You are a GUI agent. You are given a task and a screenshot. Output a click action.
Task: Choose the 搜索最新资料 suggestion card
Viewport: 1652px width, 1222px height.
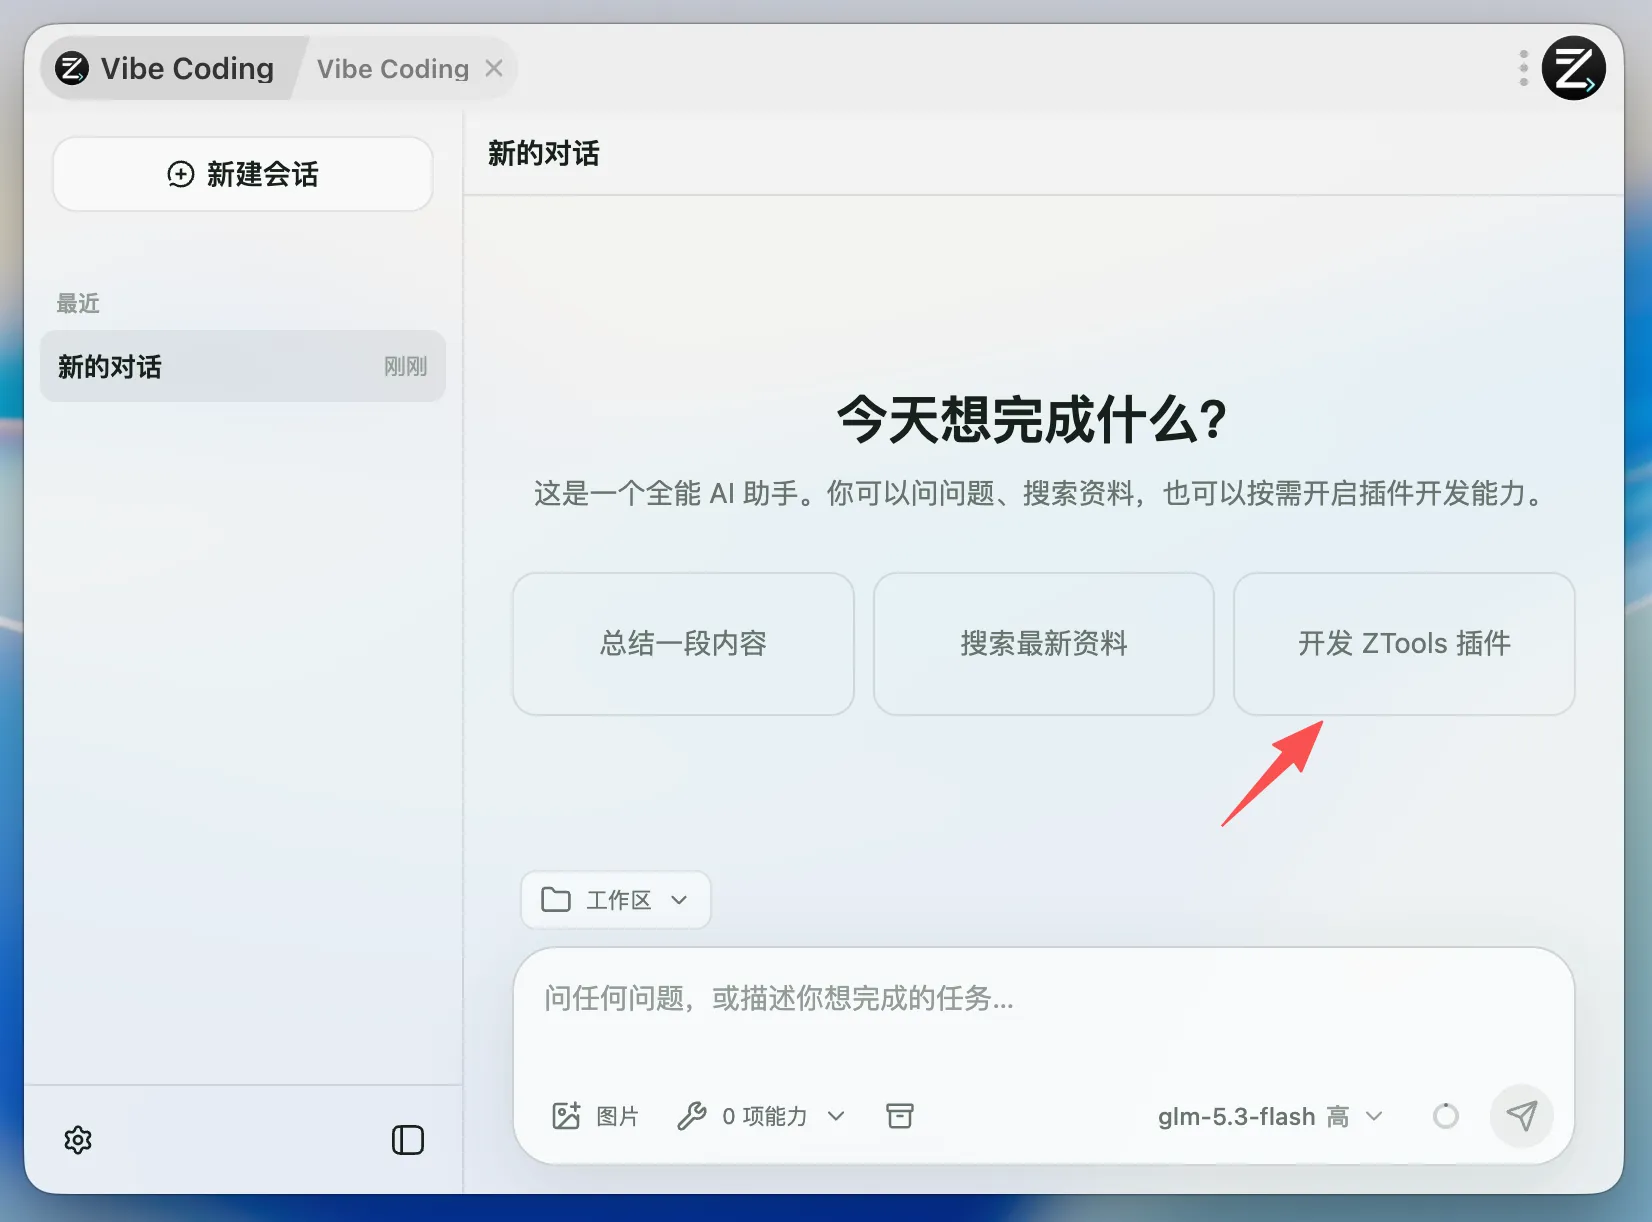click(1044, 644)
